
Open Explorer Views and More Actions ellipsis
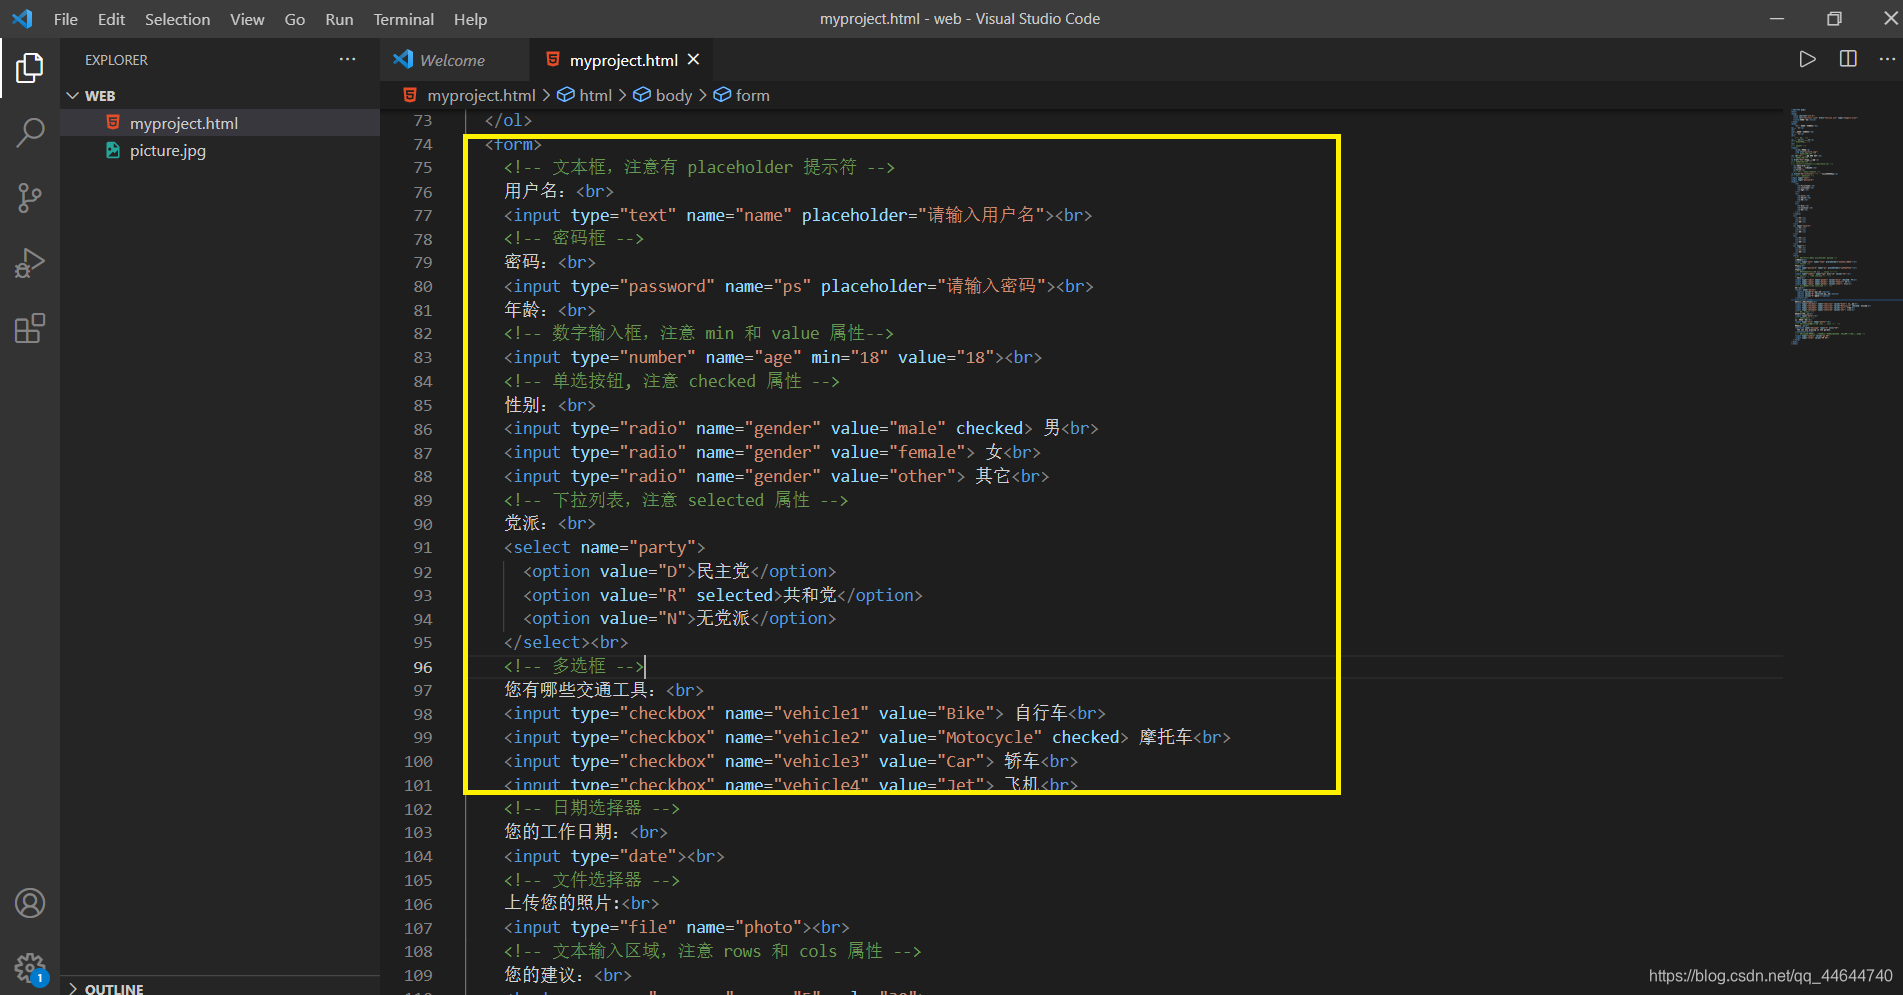pos(347,59)
